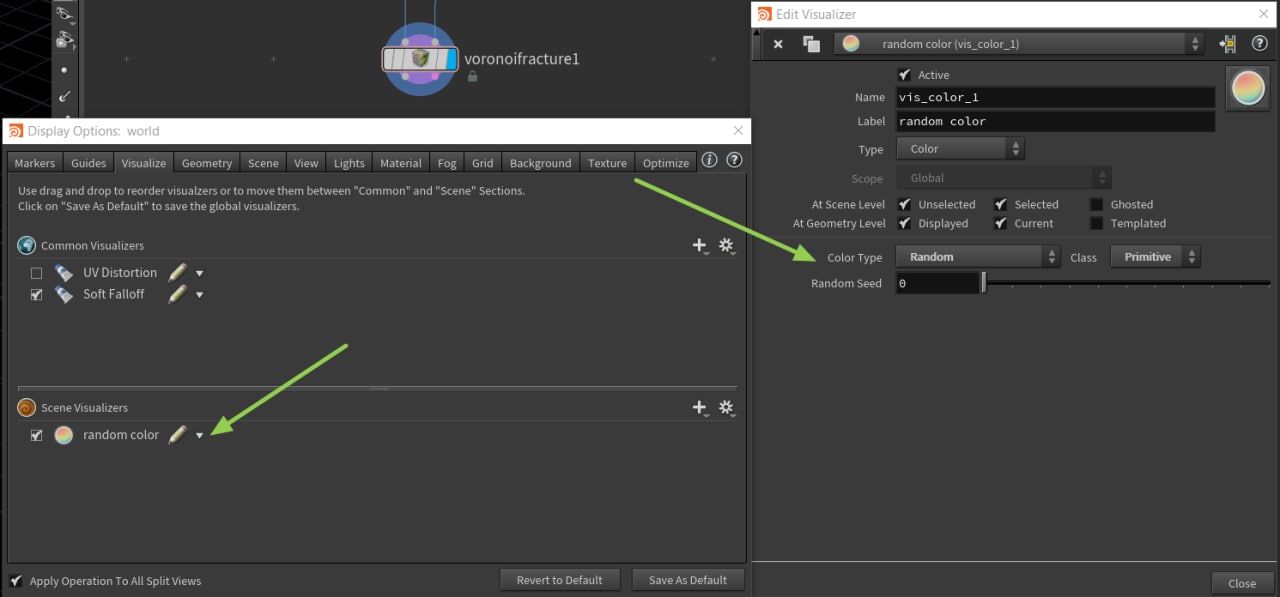This screenshot has width=1280, height=597.
Task: Click the Display Options info icon
Action: pyautogui.click(x=709, y=160)
